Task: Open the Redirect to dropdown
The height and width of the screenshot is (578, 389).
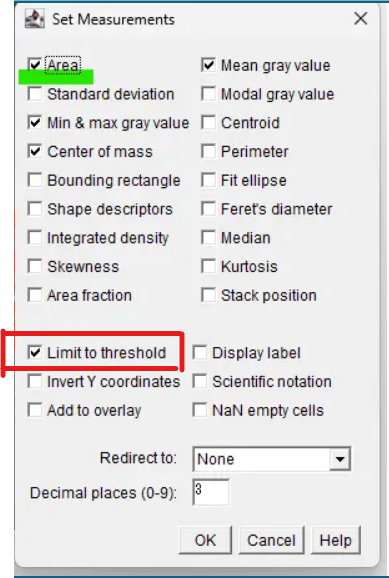Action: (272, 459)
